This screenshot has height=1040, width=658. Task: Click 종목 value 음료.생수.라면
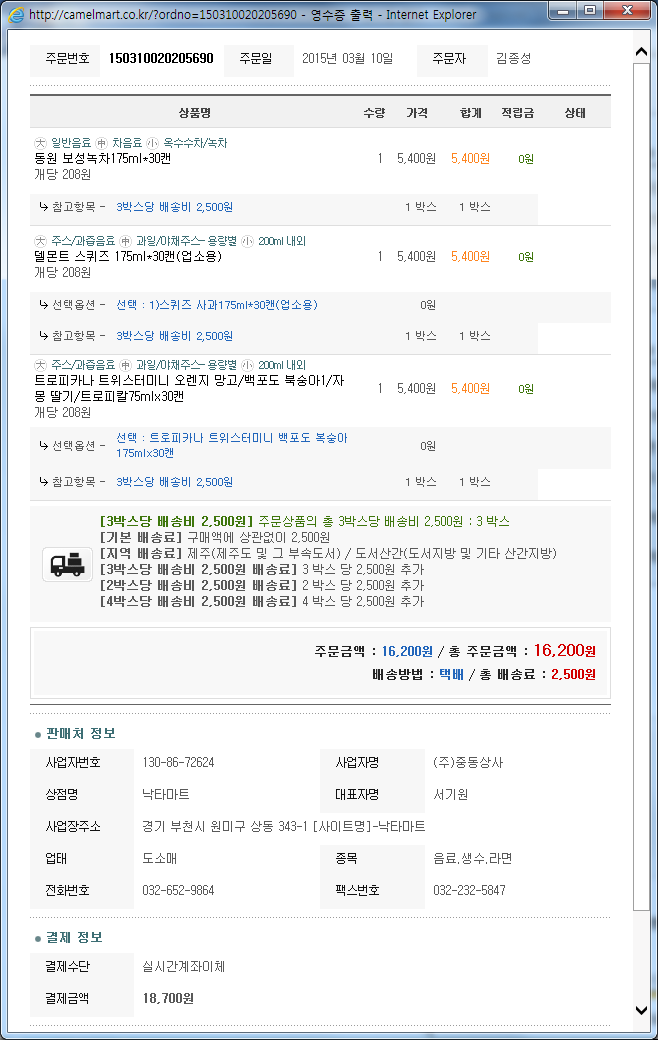click(472, 858)
